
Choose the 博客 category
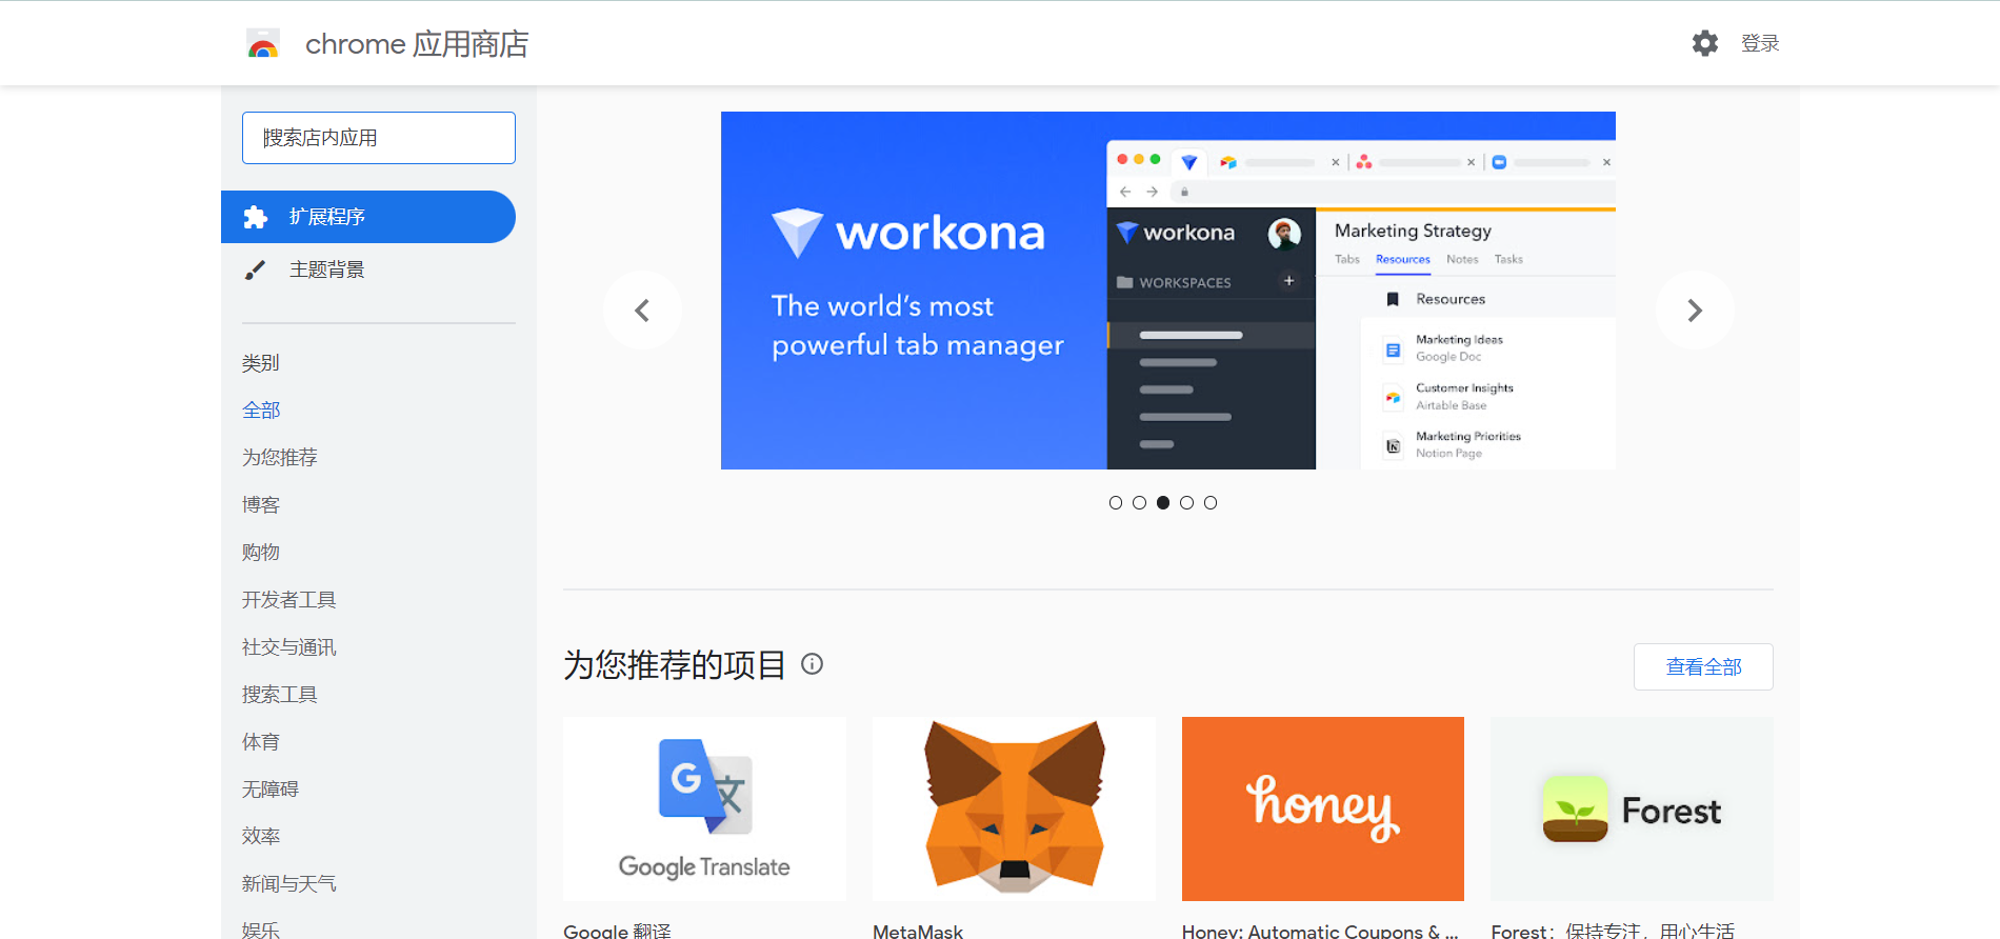(x=261, y=505)
